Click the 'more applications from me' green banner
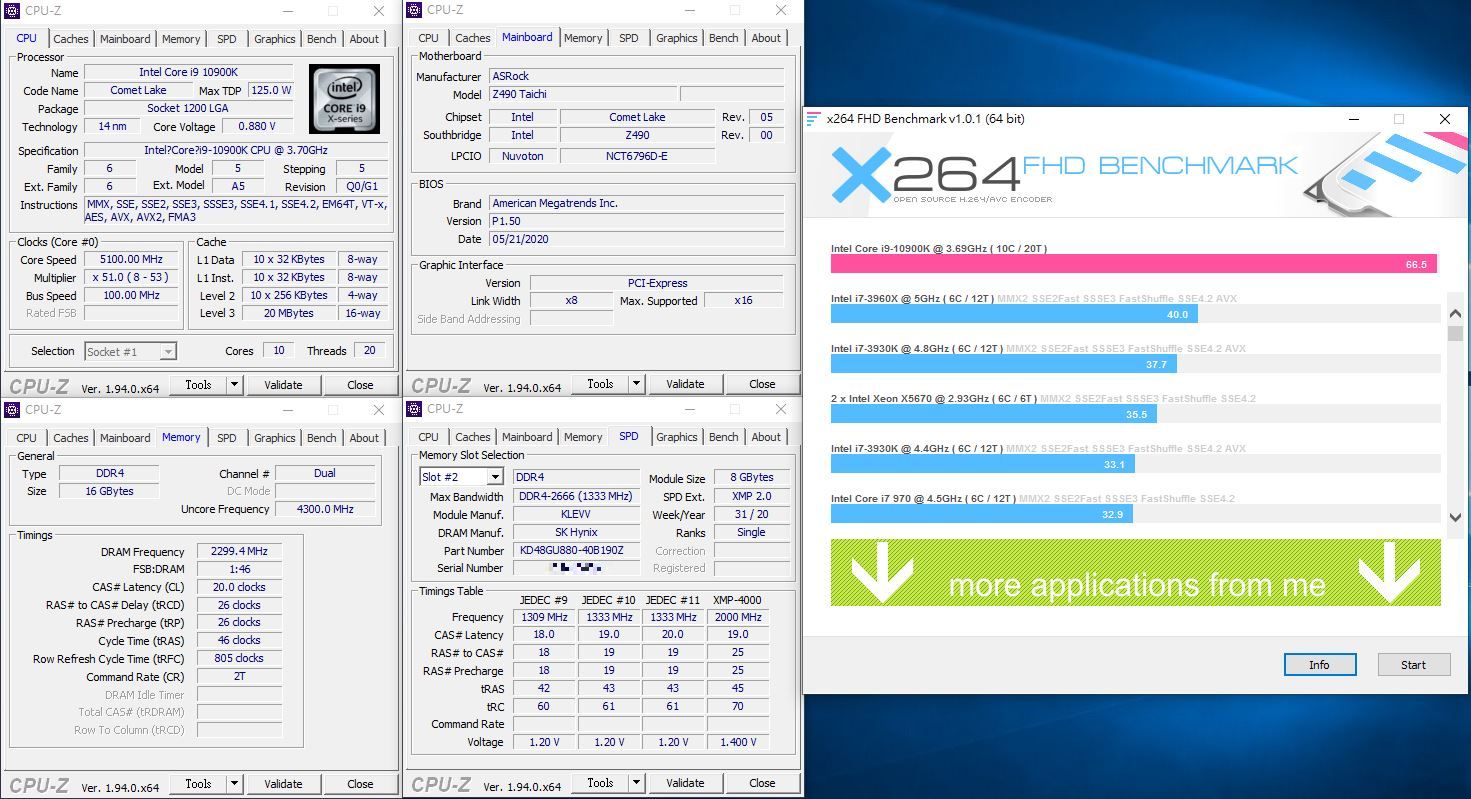The height and width of the screenshot is (799, 1471). (1136, 572)
